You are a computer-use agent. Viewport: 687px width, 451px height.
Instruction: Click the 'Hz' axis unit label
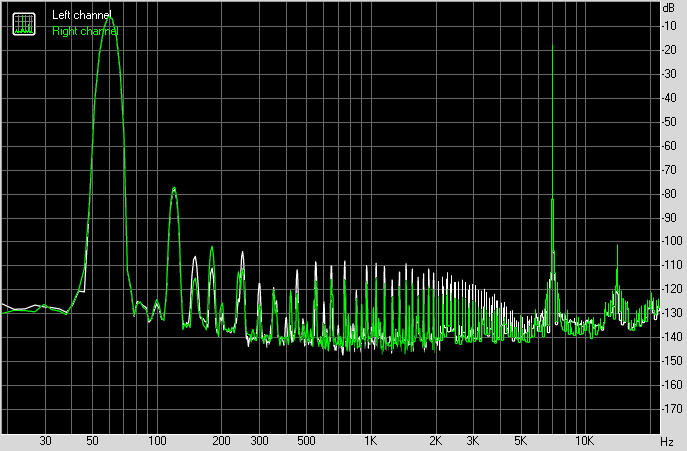point(667,441)
